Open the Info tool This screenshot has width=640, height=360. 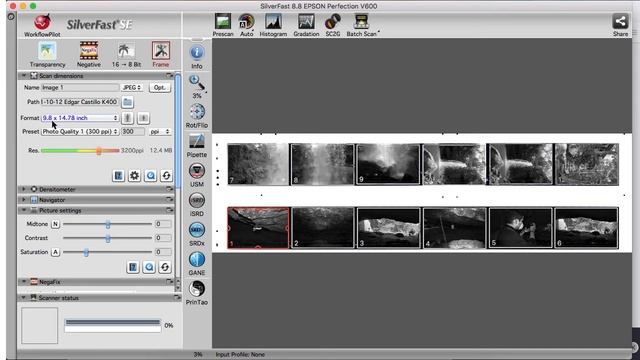click(197, 57)
